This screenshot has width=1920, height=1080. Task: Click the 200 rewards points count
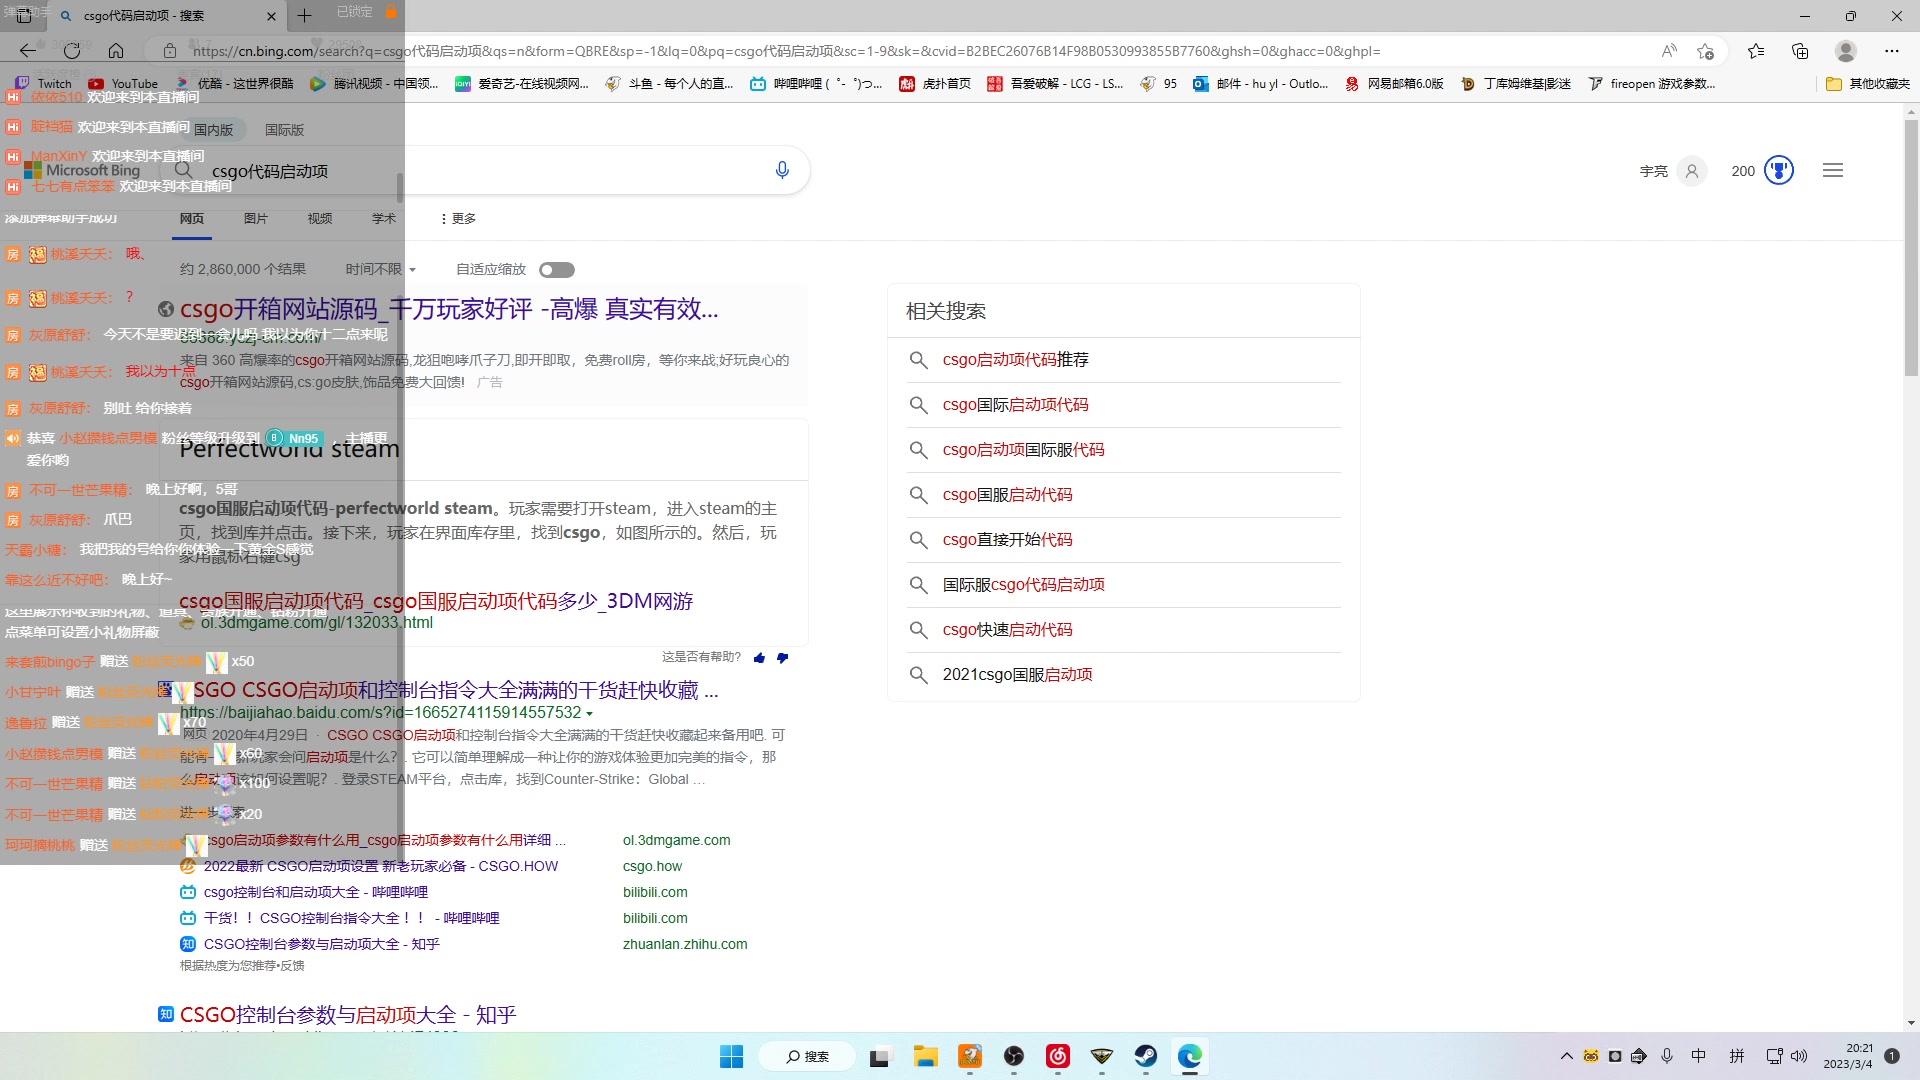(1743, 171)
